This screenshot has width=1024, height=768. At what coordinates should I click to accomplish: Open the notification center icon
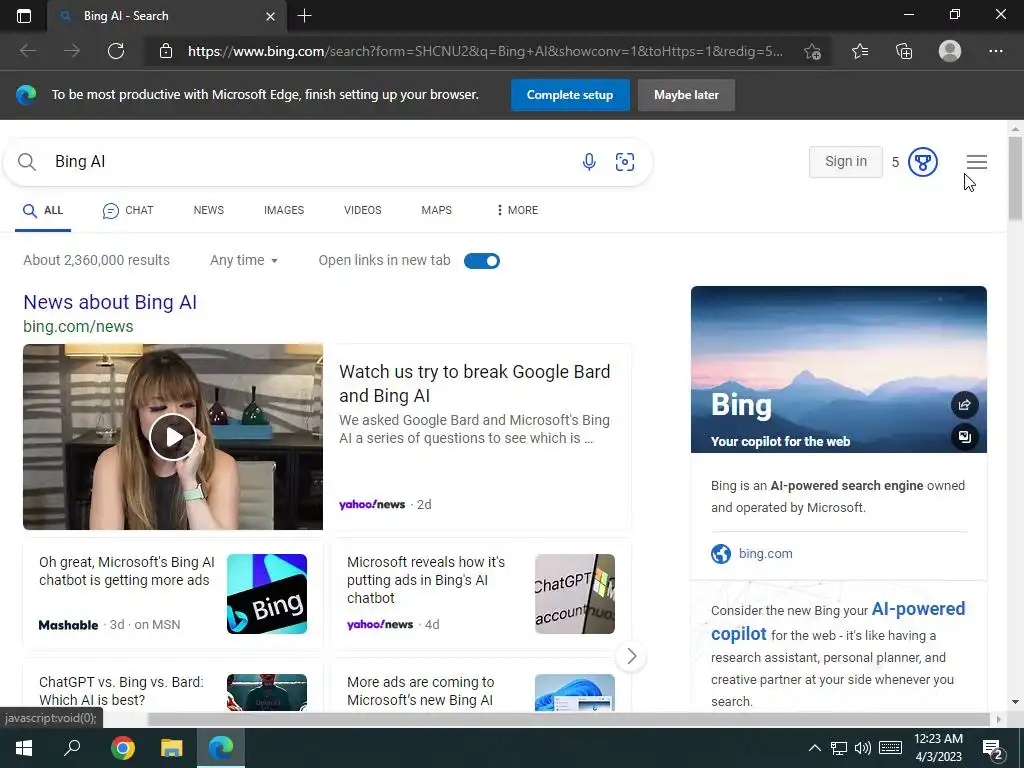coord(993,749)
